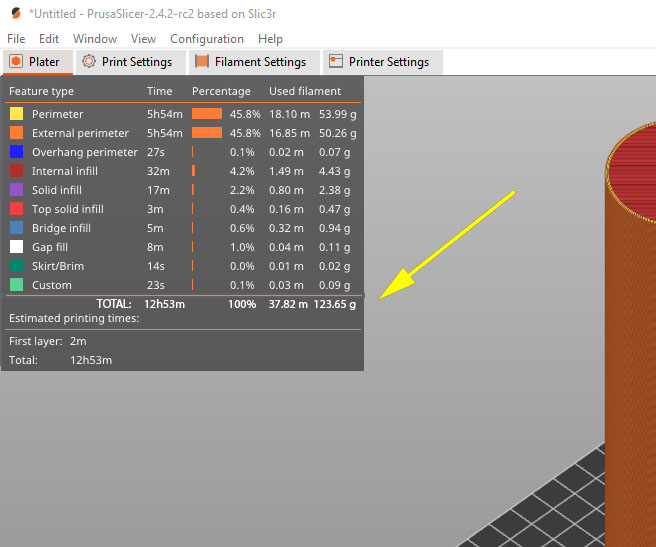Open the Configuration menu
Viewport: 656px width, 547px height.
click(x=207, y=39)
